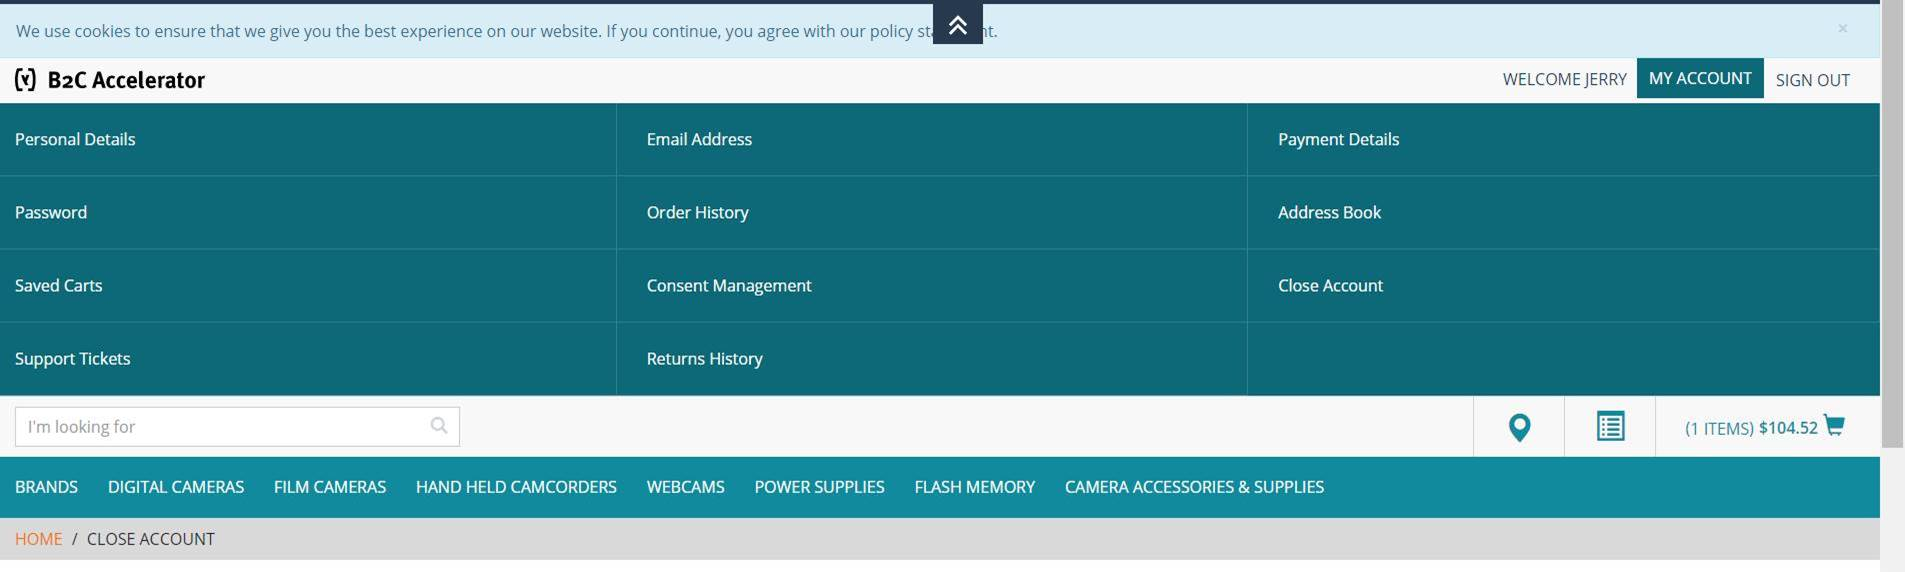The image size is (1905, 572).
Task: Collapse panel with double chevron icon
Action: pos(957,25)
